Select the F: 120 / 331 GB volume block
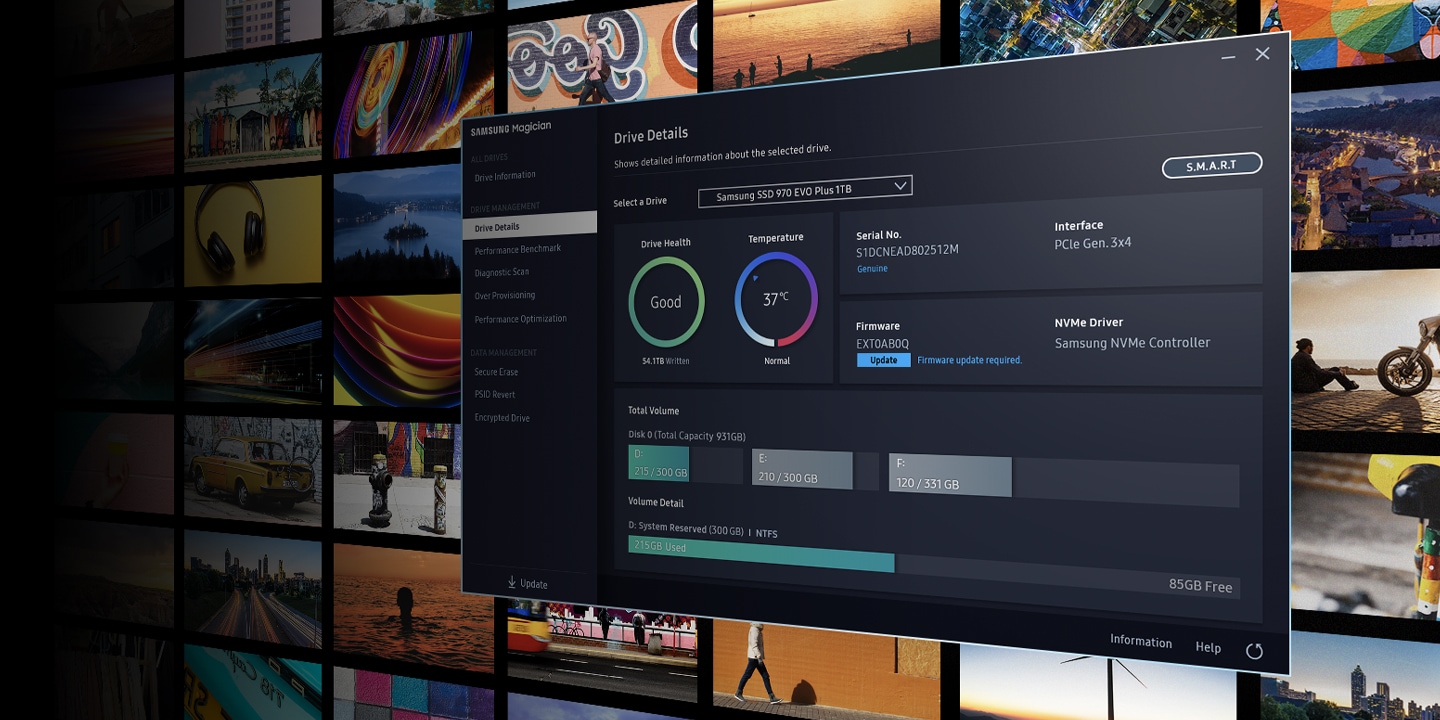The height and width of the screenshot is (720, 1440). click(950, 476)
